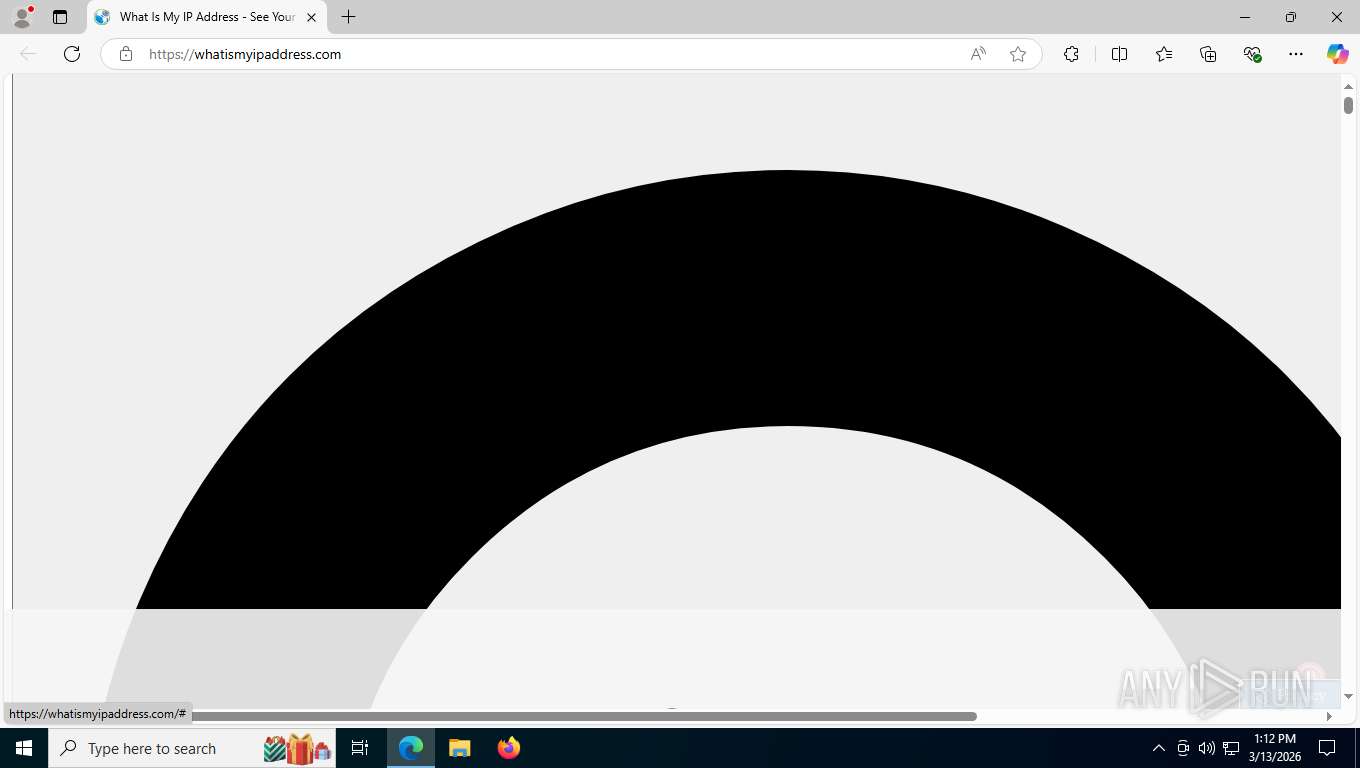
Task: Toggle the Split screen icon
Action: (x=1119, y=54)
